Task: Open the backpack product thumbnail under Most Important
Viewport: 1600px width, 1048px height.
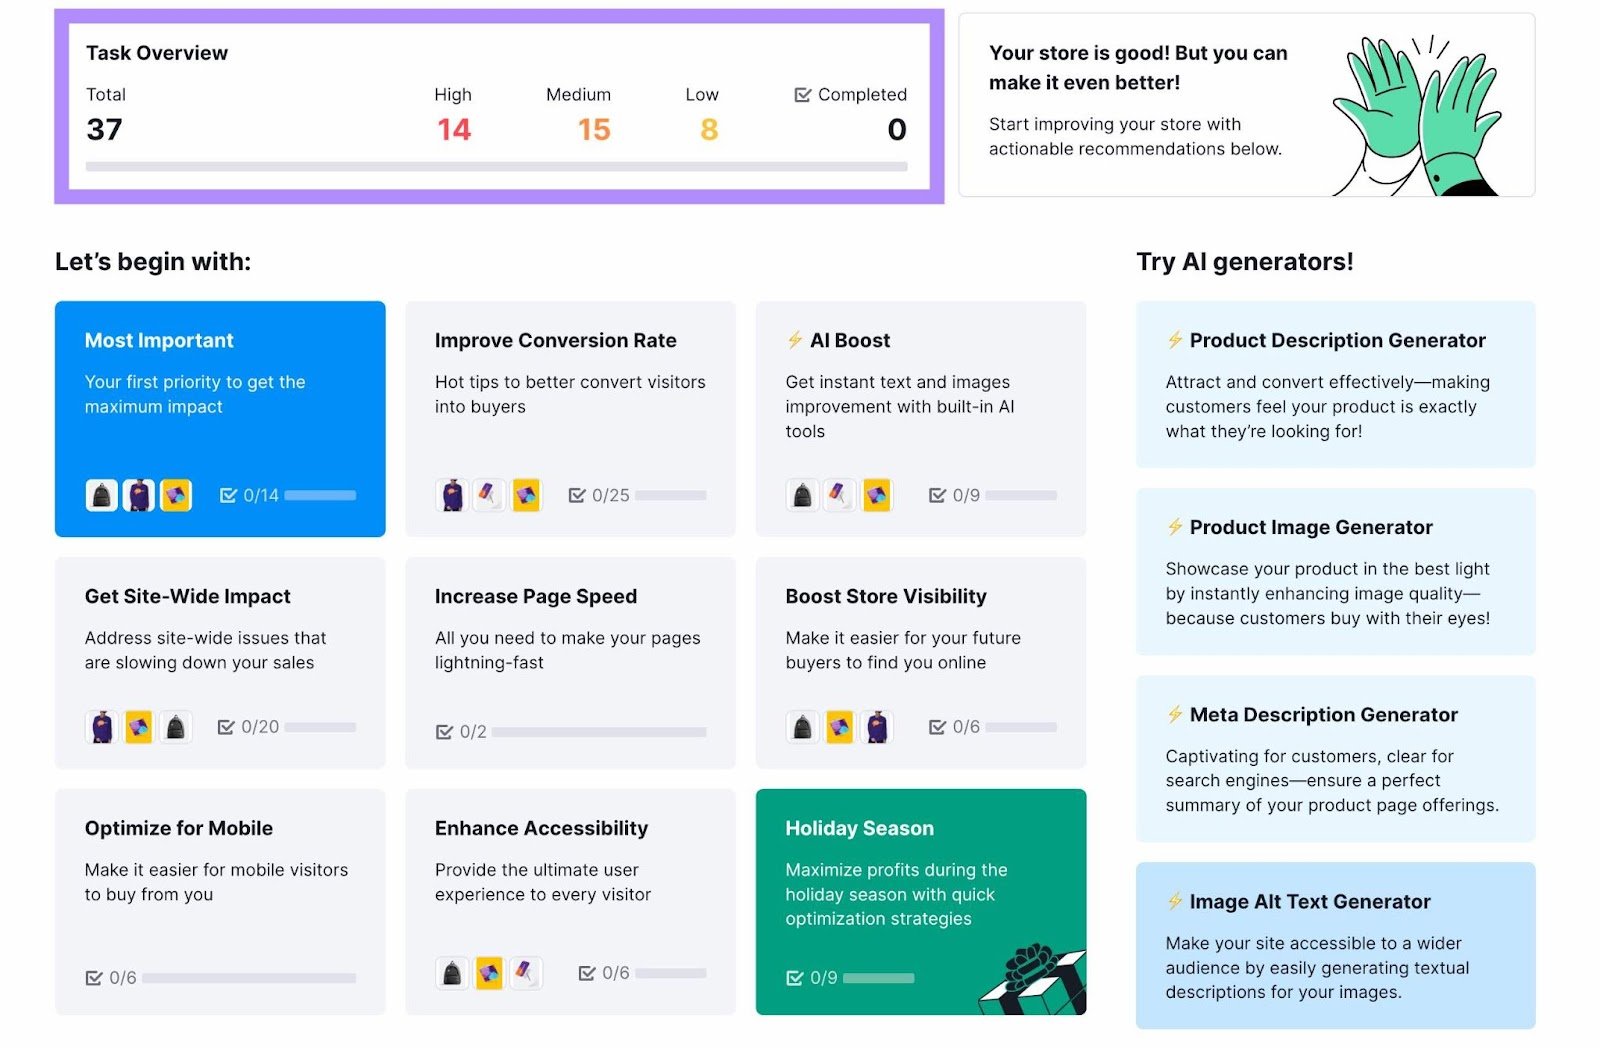Action: coord(101,494)
